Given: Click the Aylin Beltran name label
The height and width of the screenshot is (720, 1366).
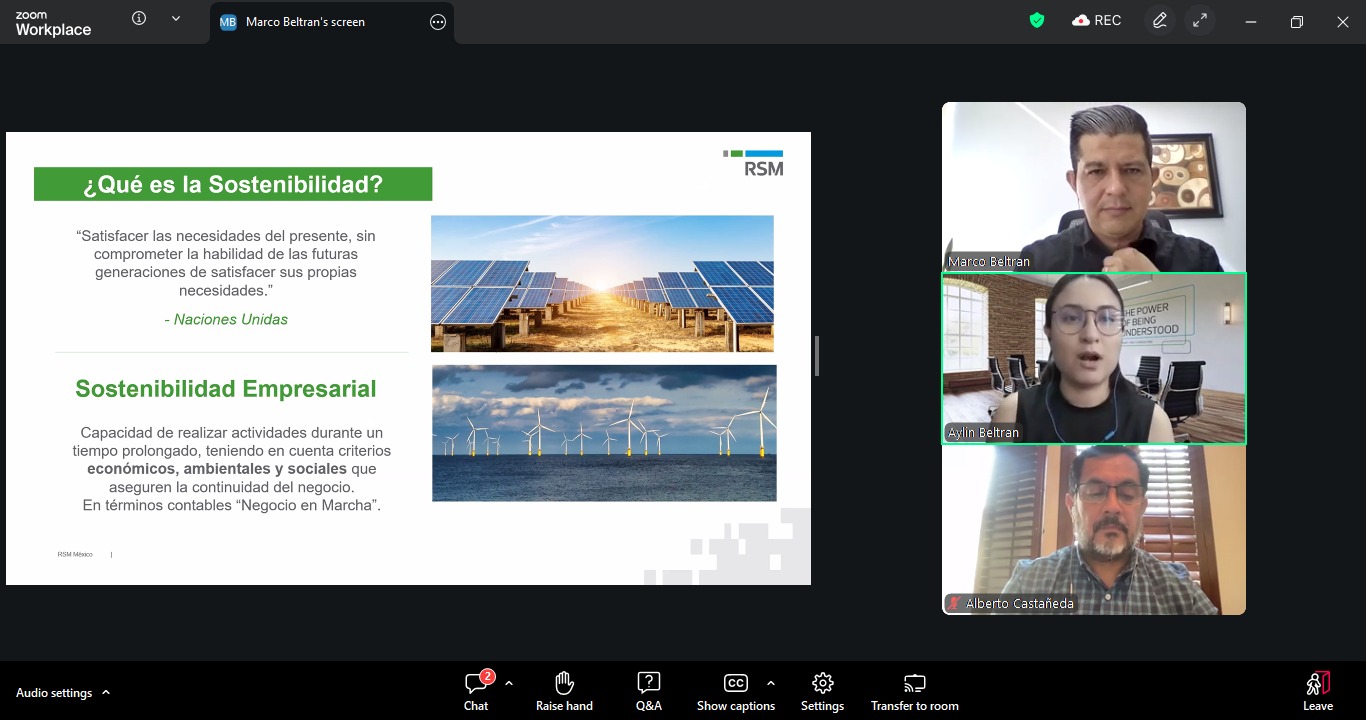Looking at the screenshot, I should (983, 433).
